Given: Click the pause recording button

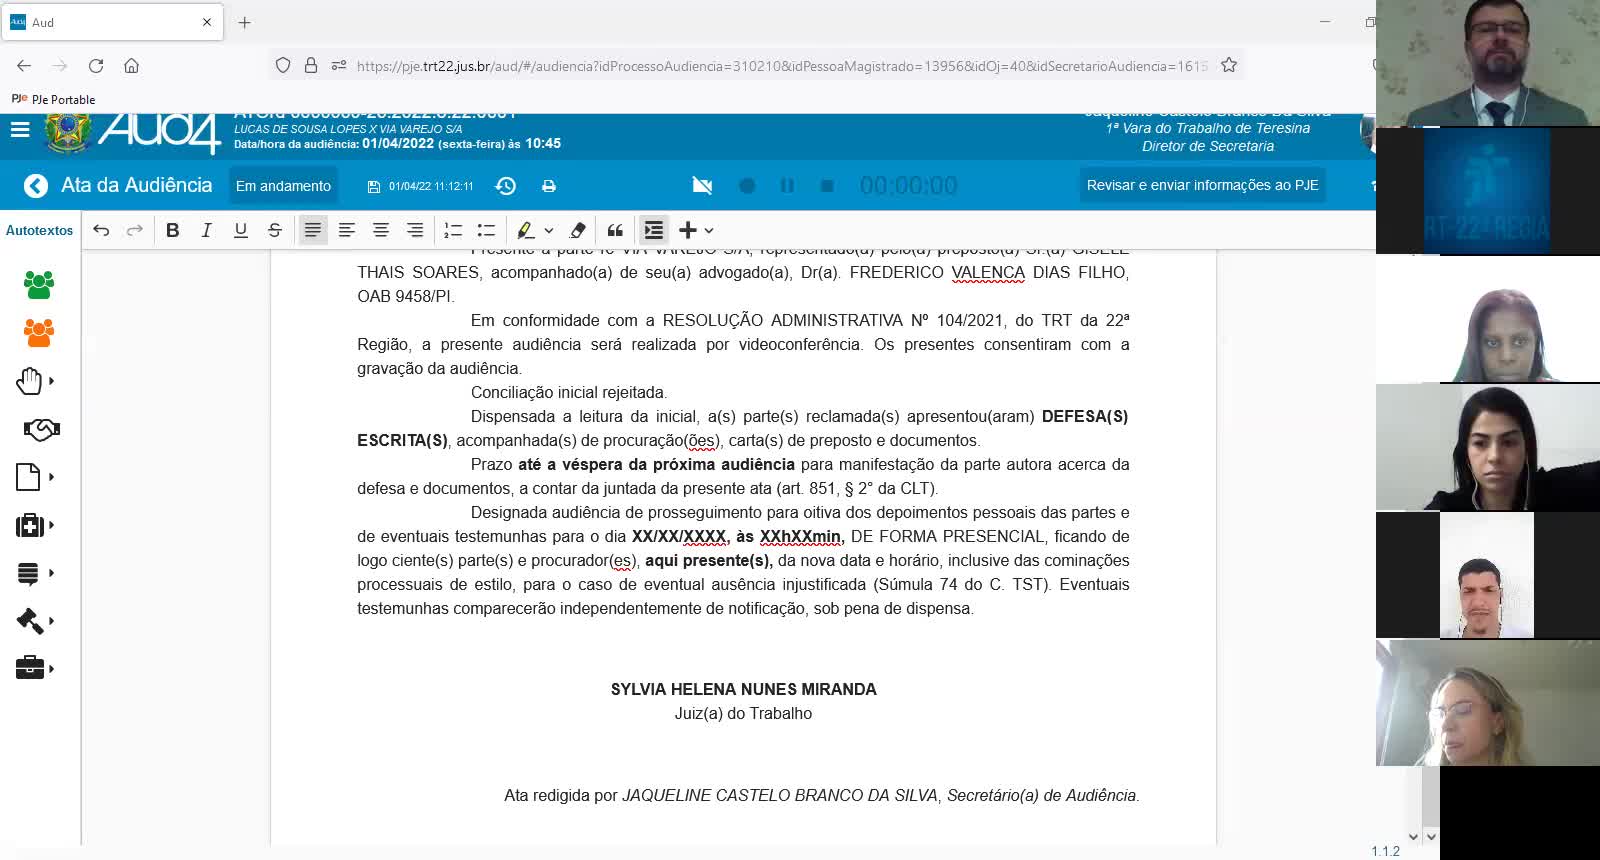Looking at the screenshot, I should [x=787, y=186].
